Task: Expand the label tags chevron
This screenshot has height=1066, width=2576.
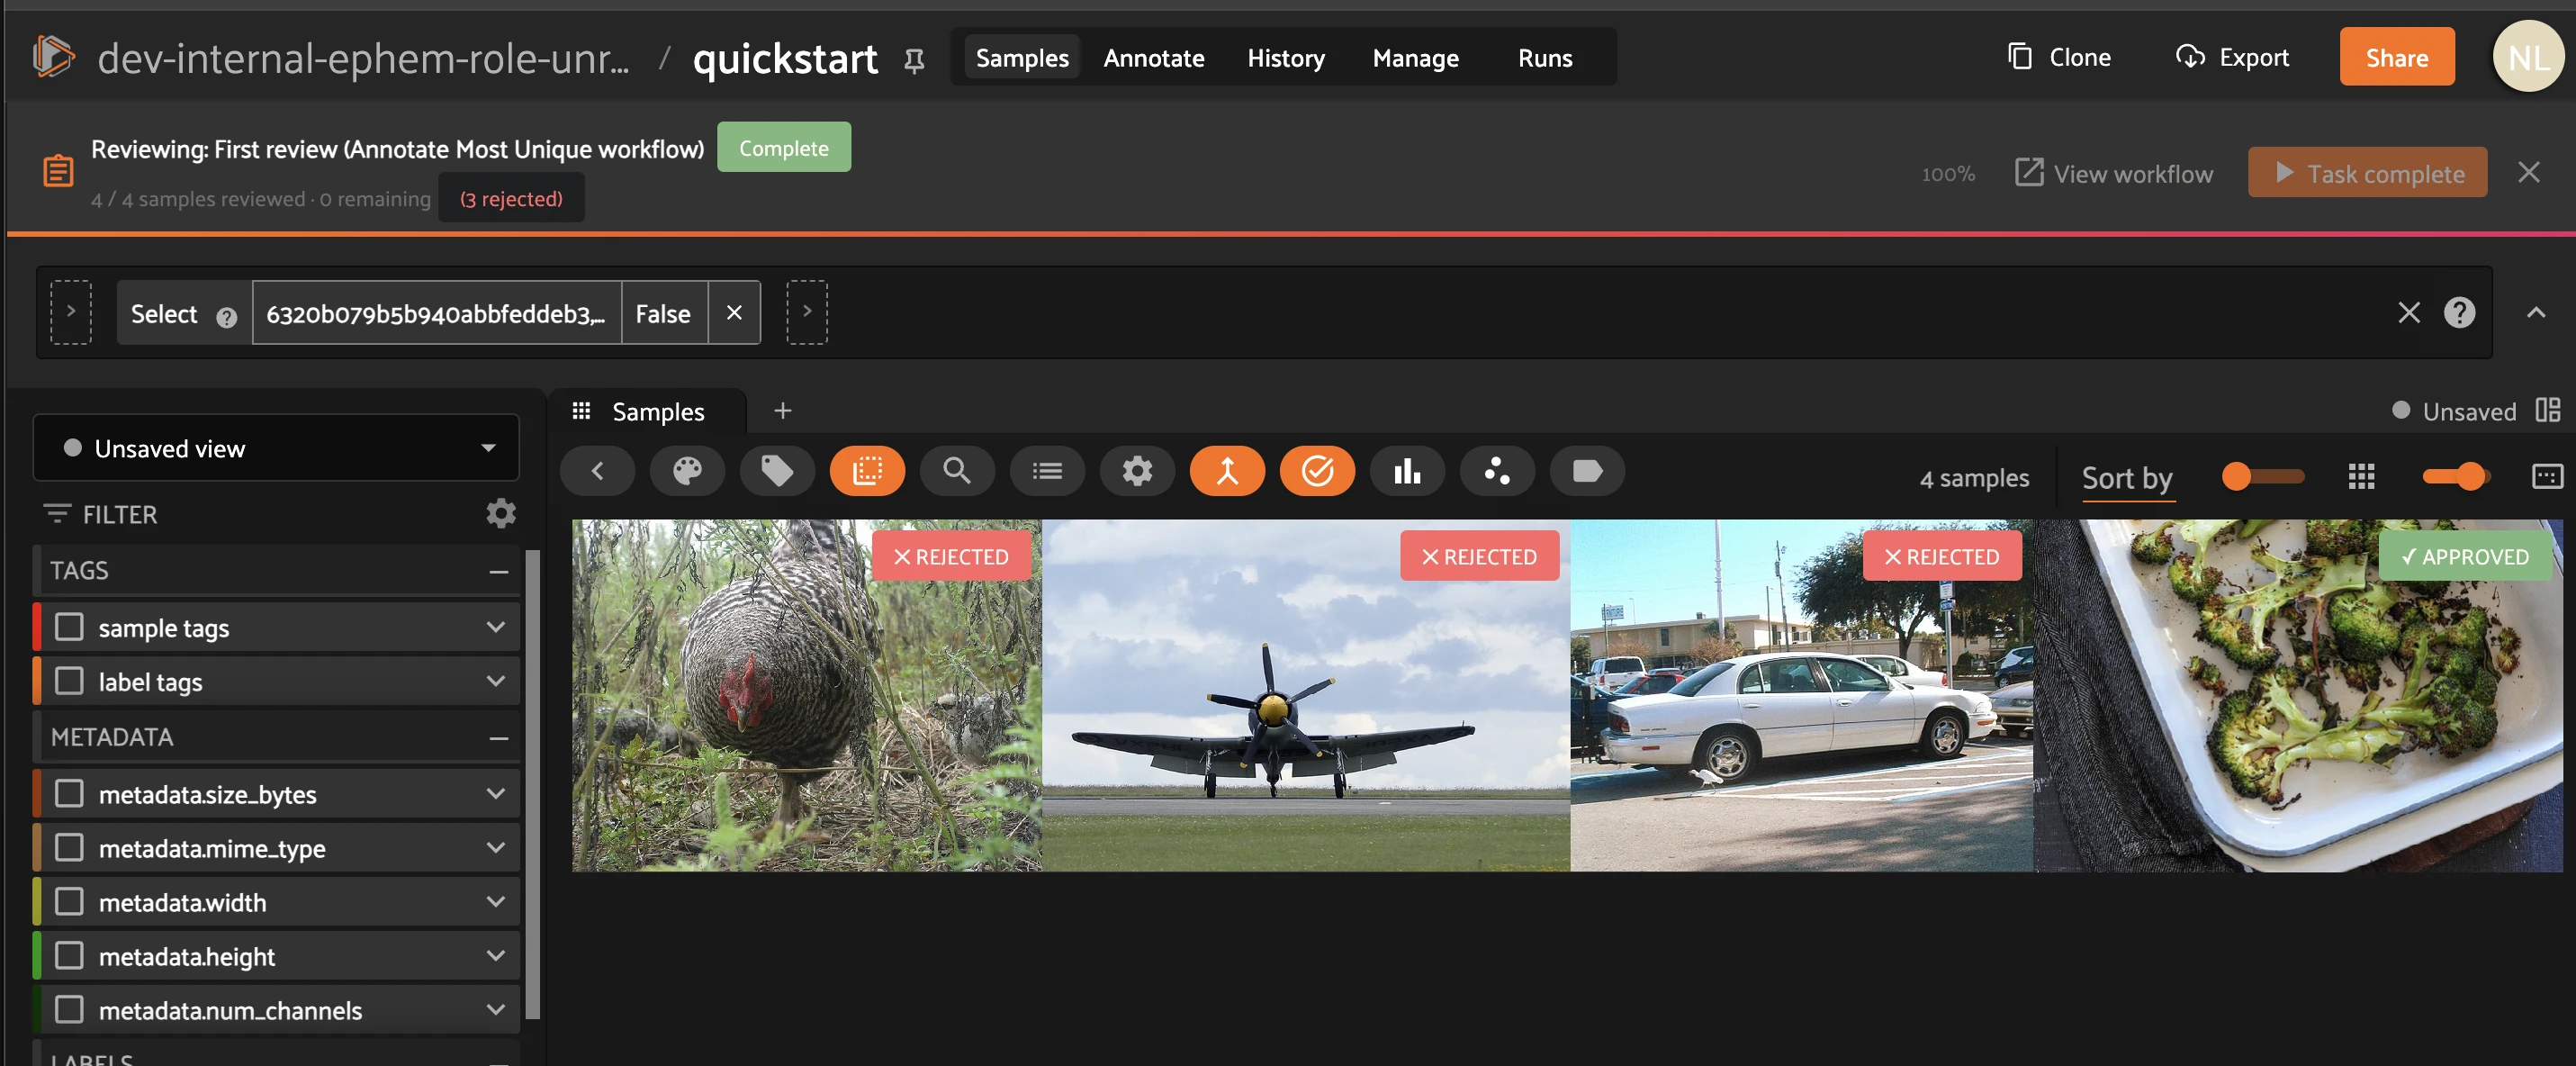Action: [x=495, y=681]
